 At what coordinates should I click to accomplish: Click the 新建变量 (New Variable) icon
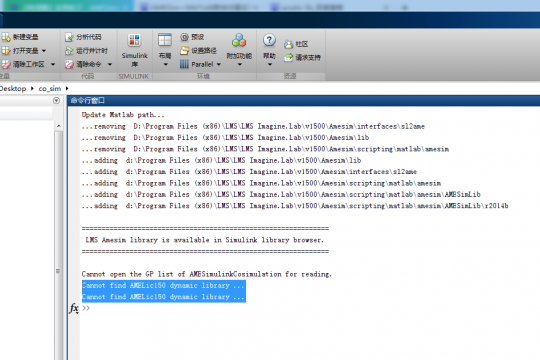6,37
